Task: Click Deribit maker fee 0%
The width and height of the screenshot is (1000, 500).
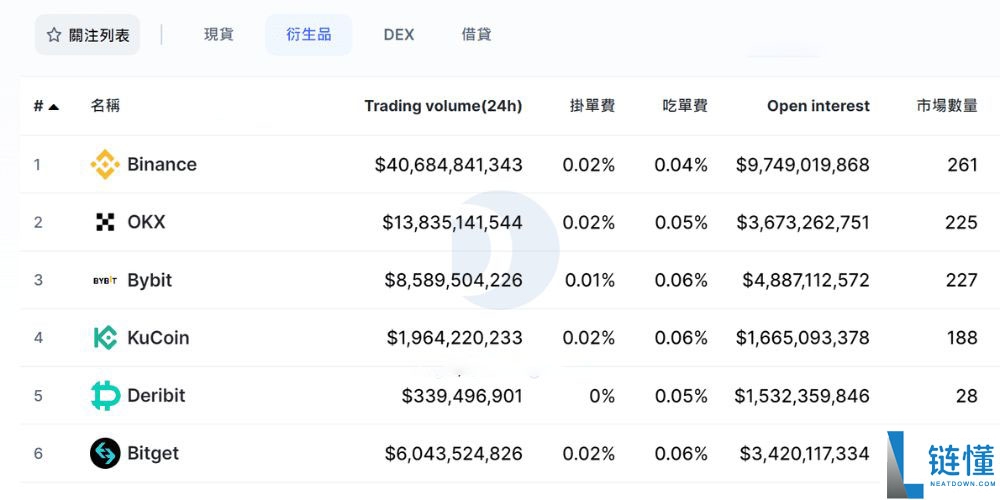Action: click(602, 395)
